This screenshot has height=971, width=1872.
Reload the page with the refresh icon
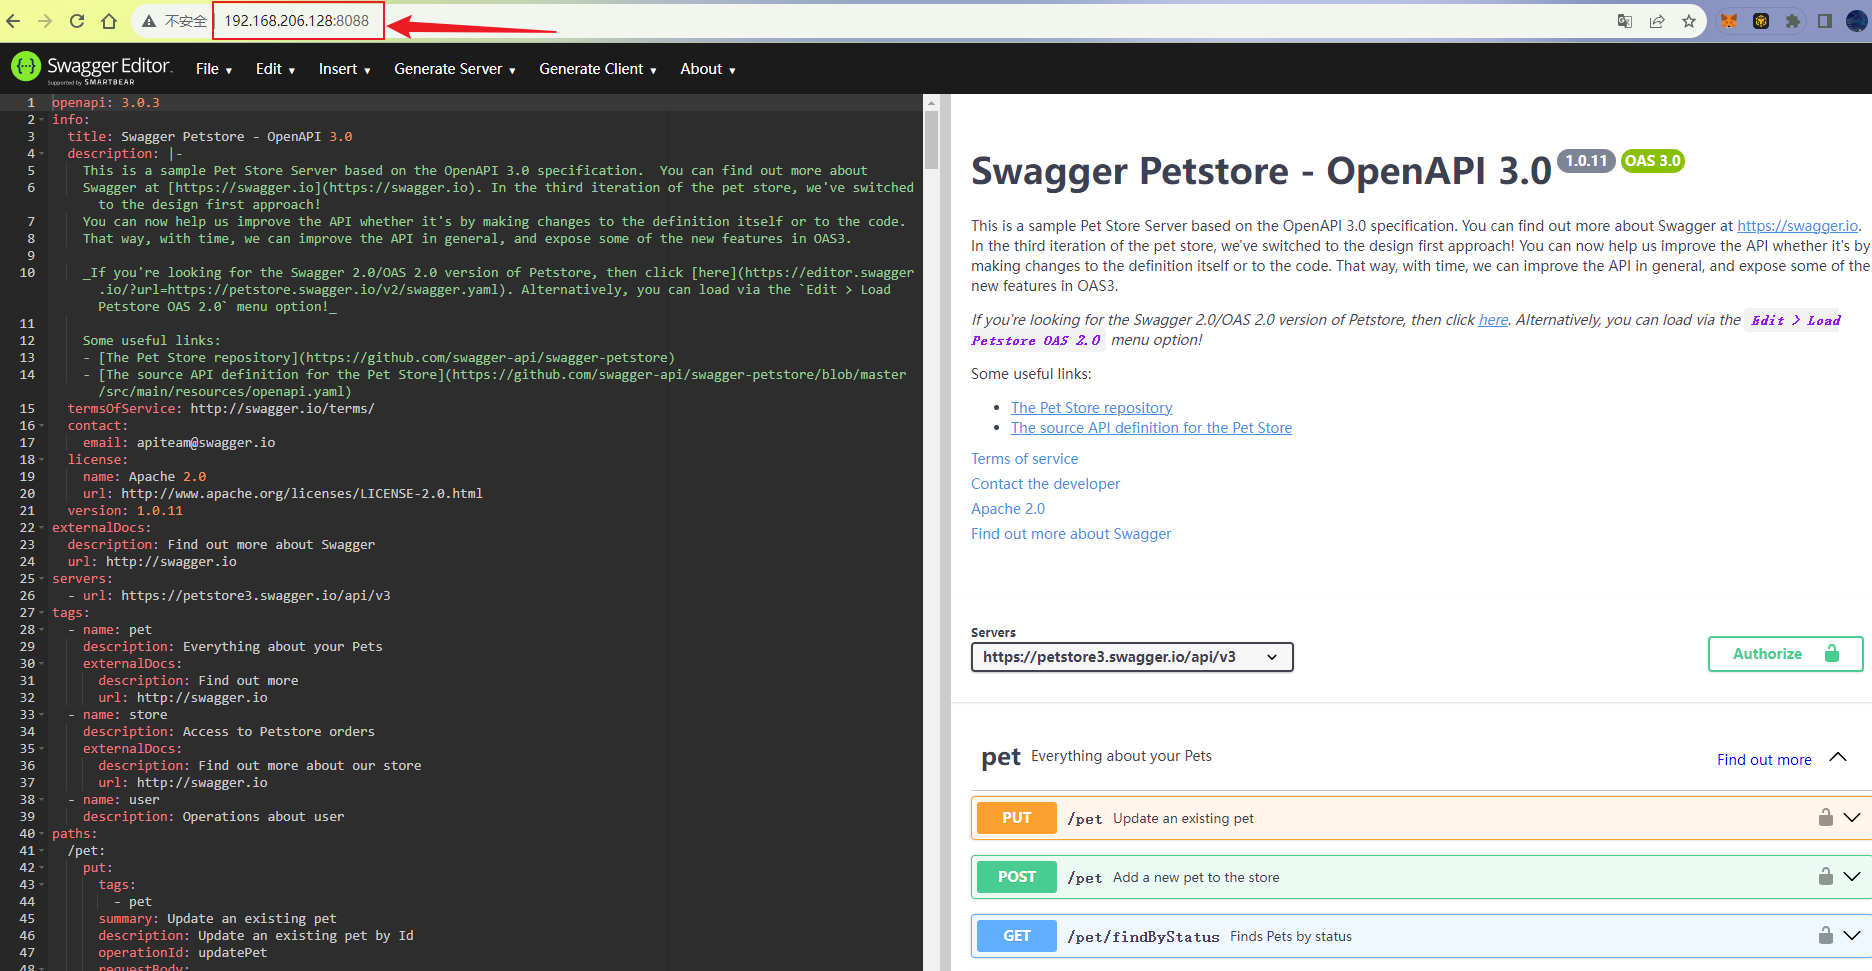pos(77,21)
